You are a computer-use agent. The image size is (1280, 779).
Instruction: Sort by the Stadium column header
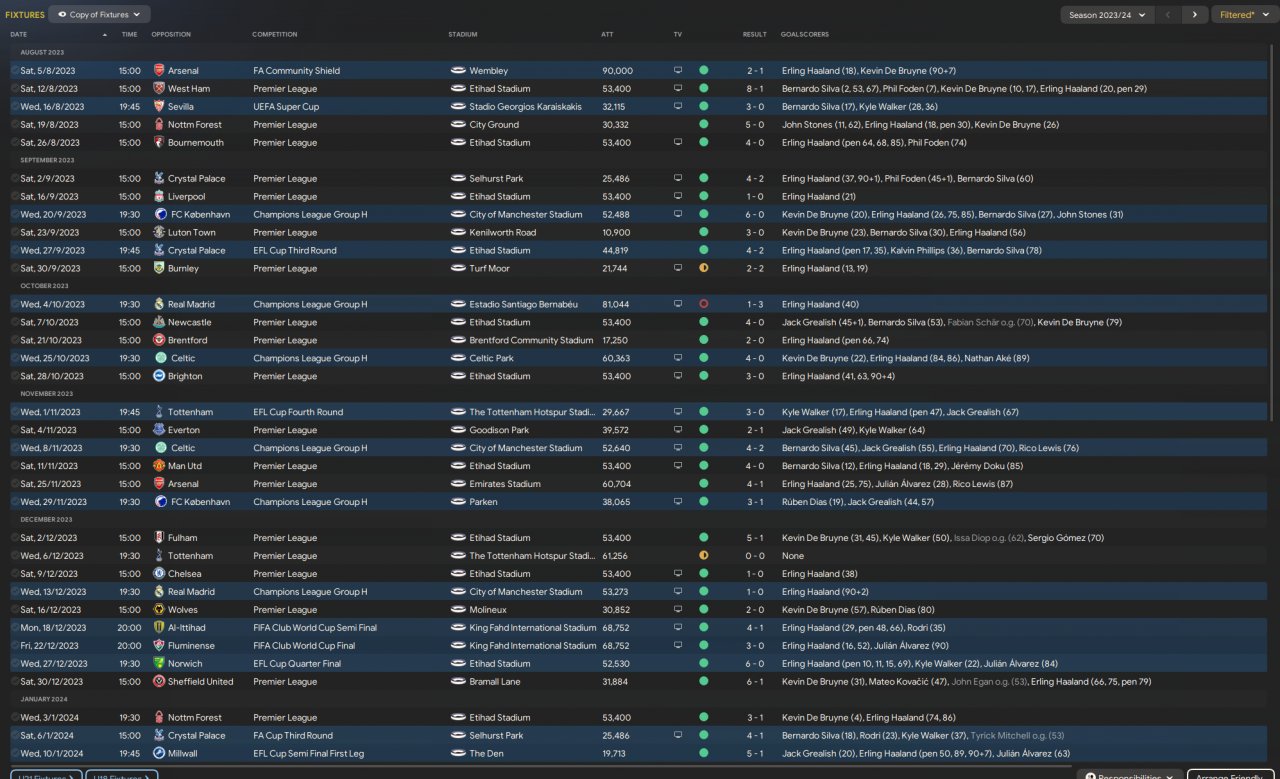click(x=463, y=34)
